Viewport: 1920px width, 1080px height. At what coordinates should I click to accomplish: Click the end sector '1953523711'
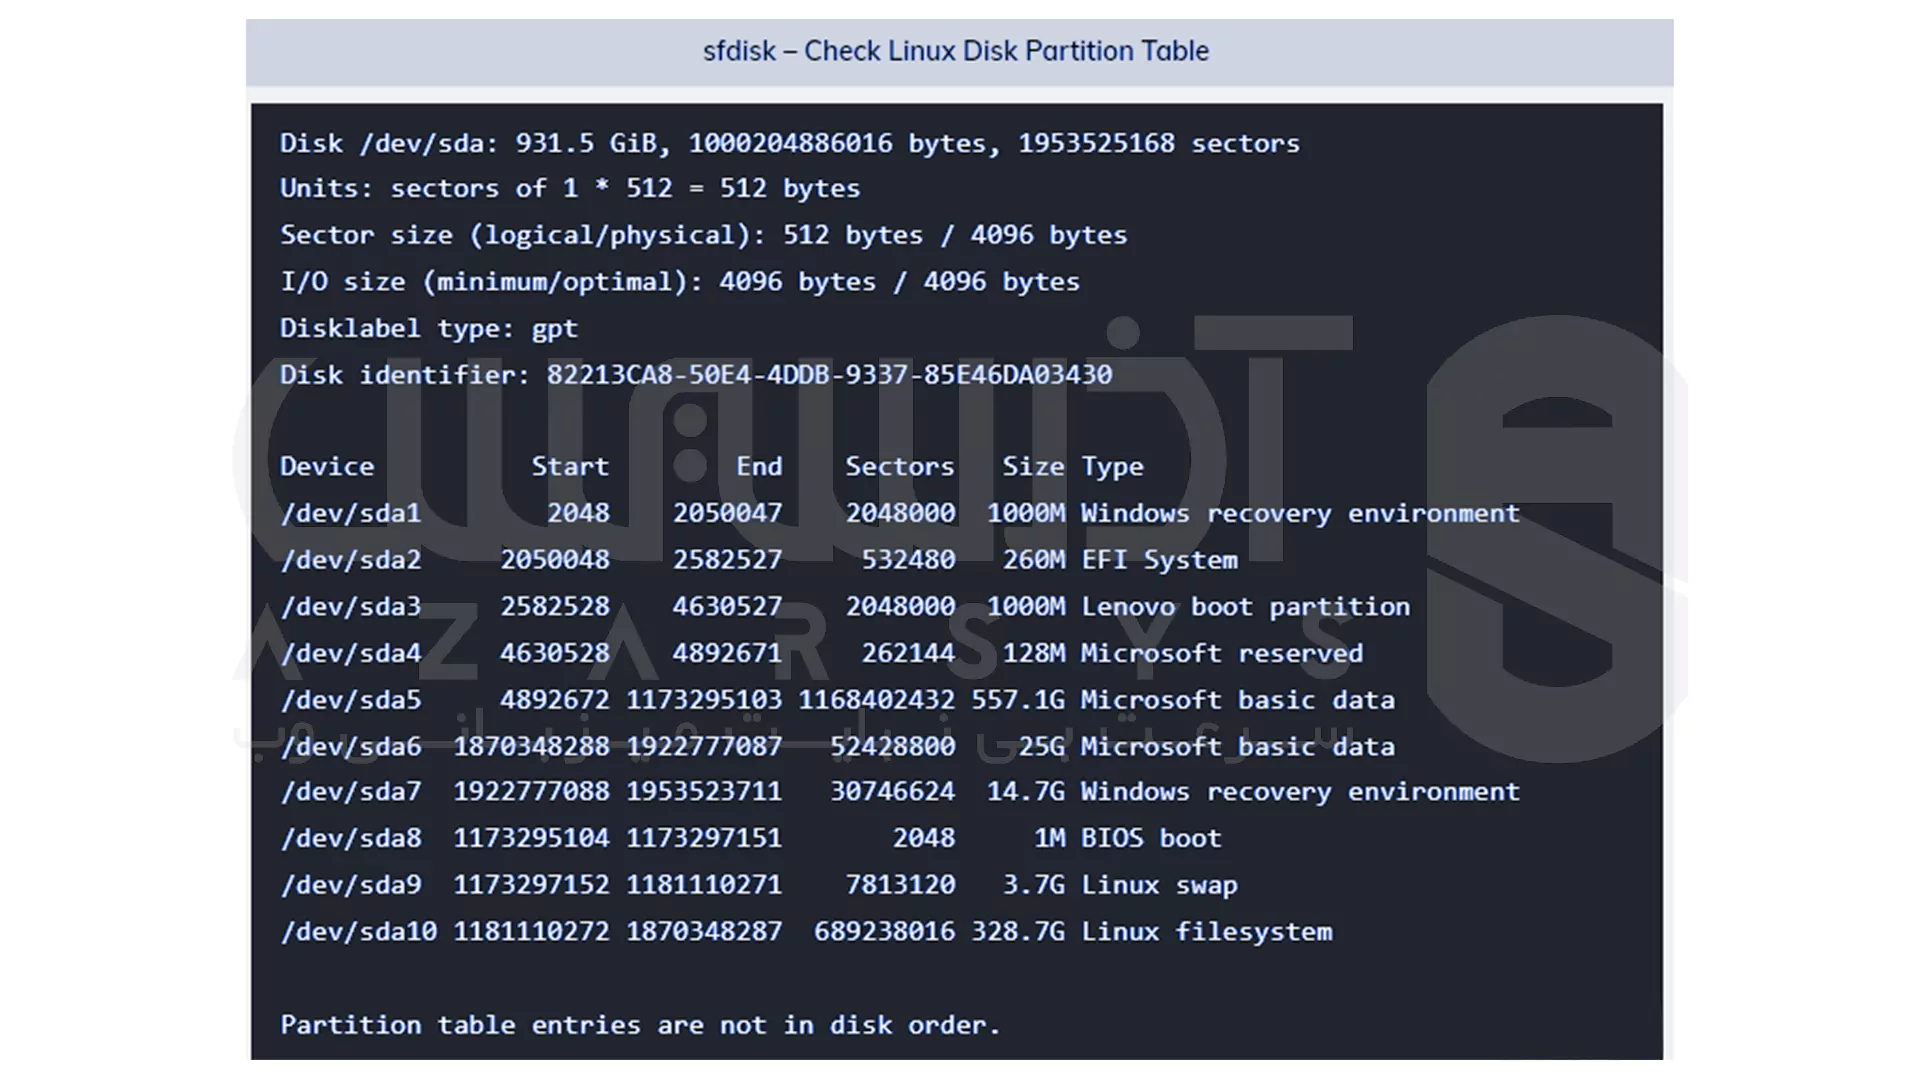(x=704, y=792)
